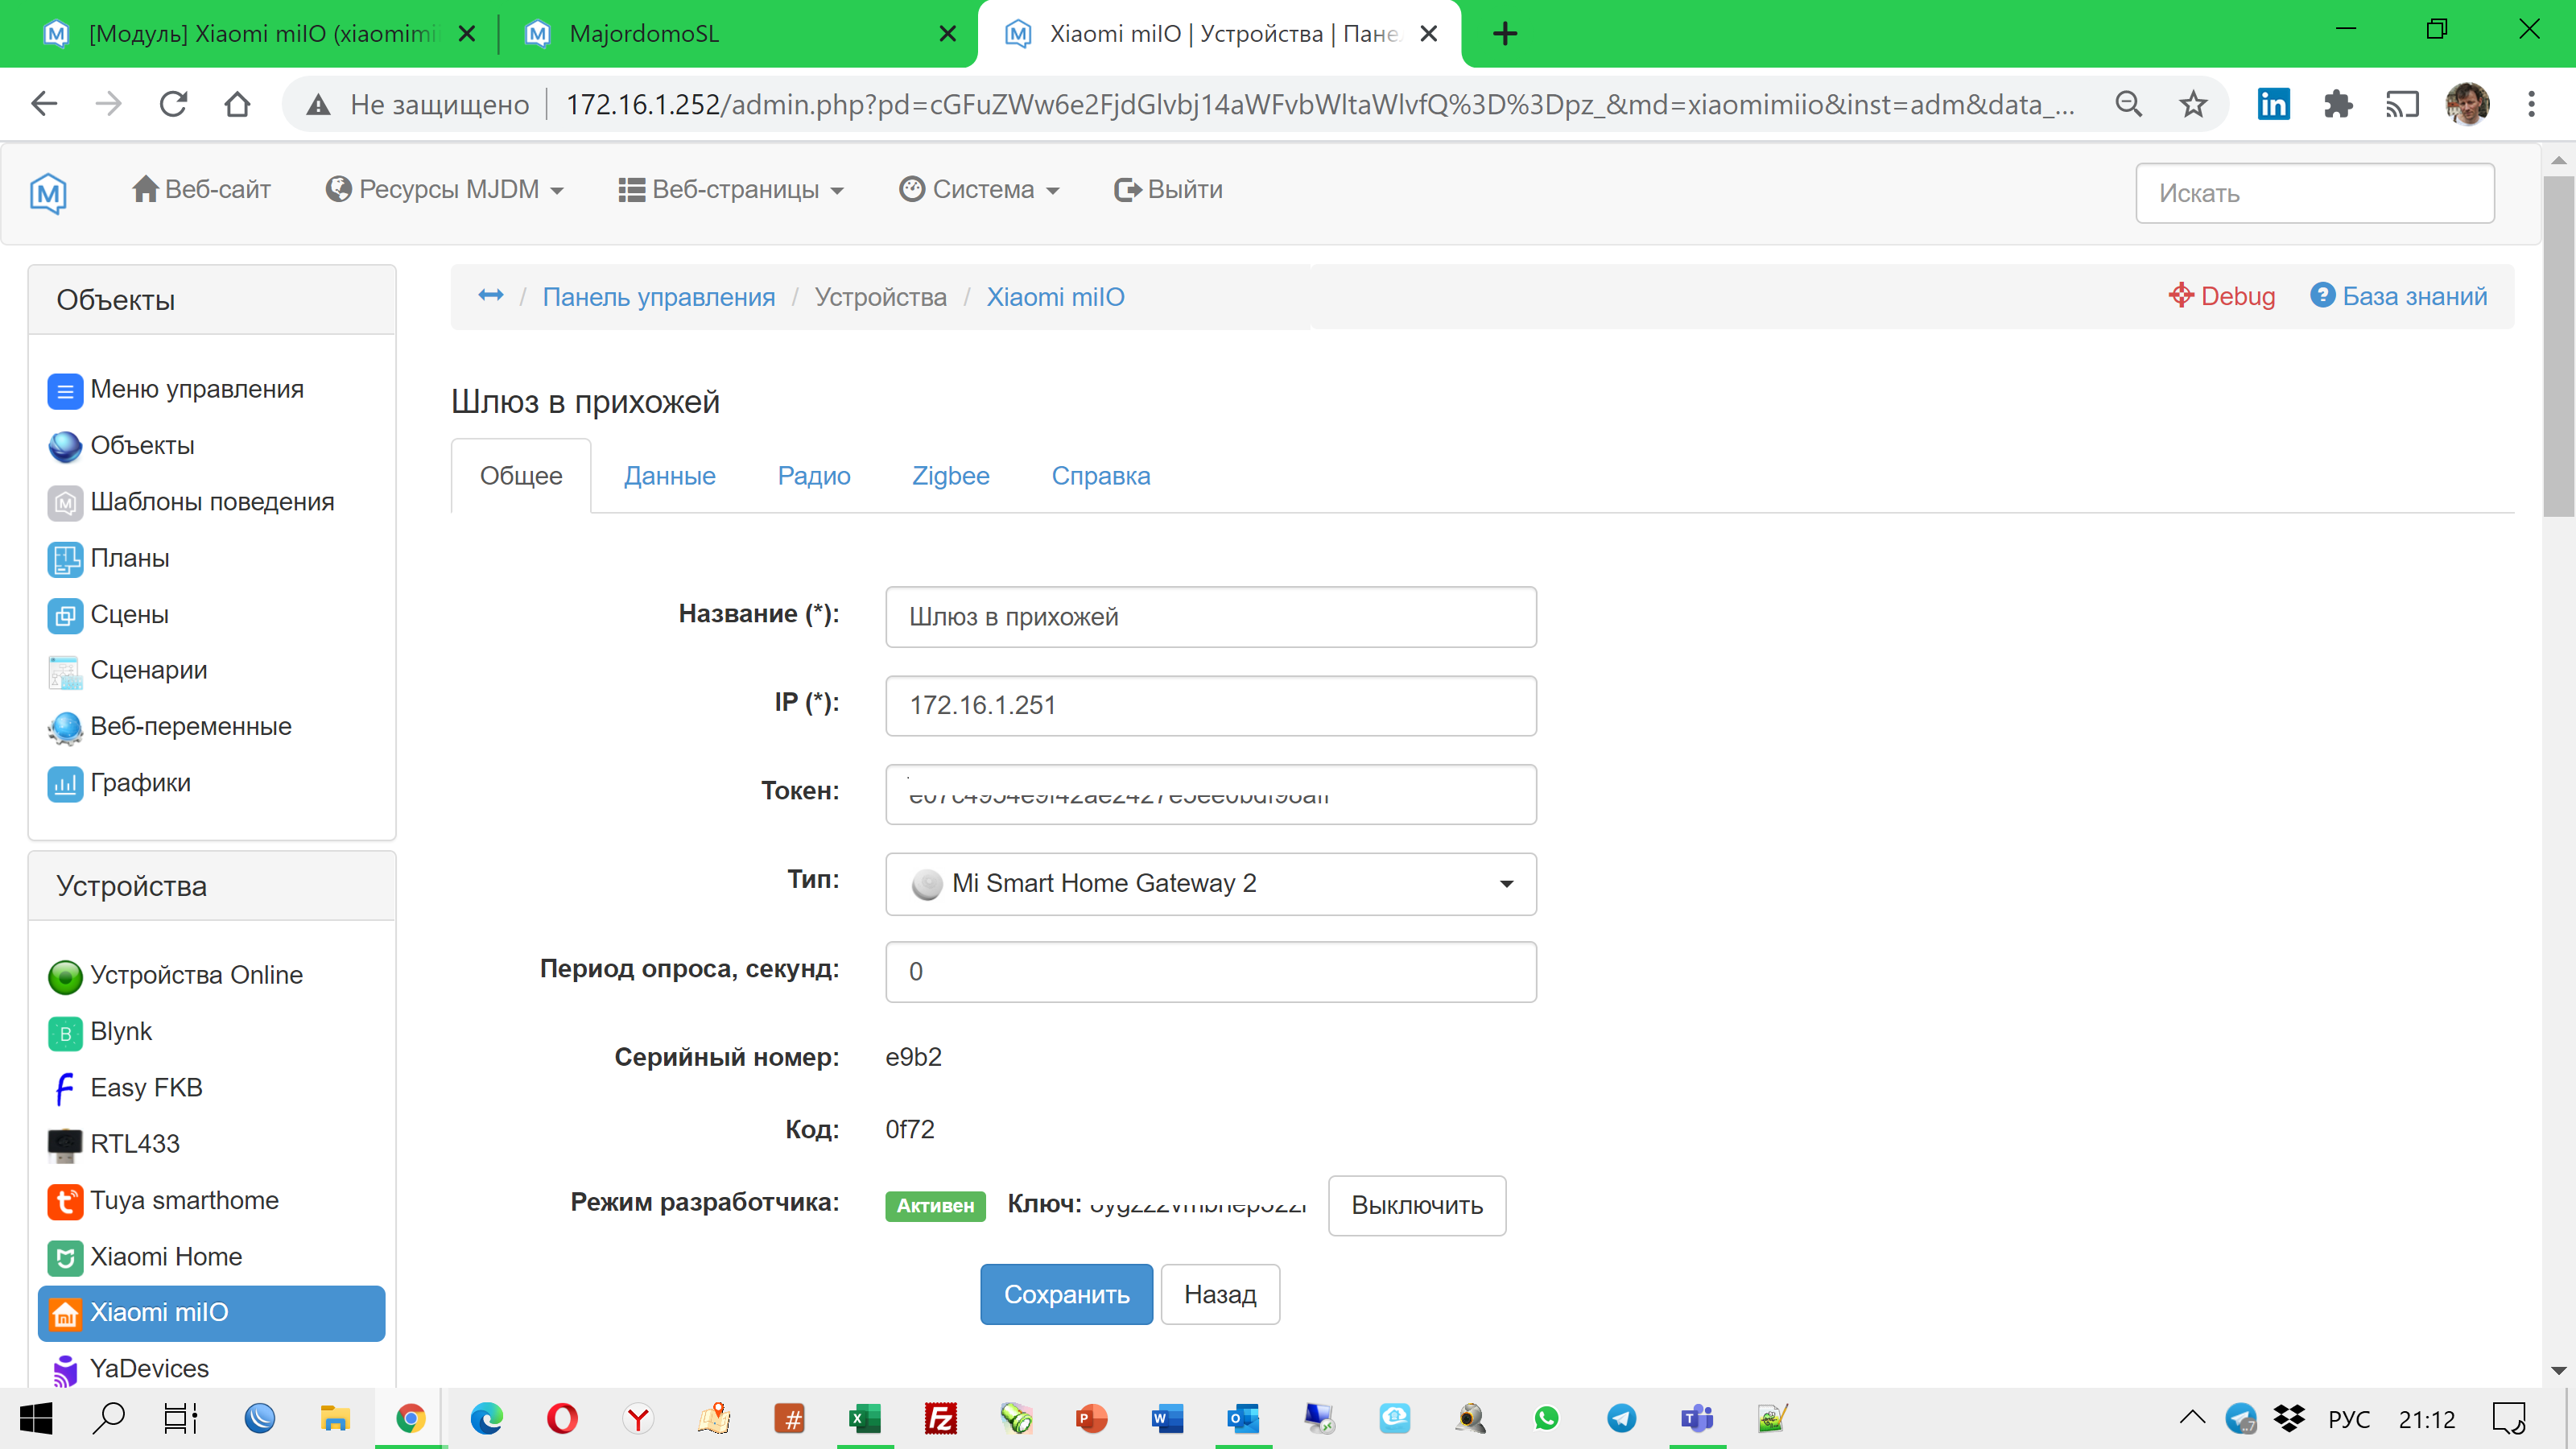Screen dimensions: 2576x1449
Task: Open Blynk devices in sidebar
Action: [x=121, y=1031]
